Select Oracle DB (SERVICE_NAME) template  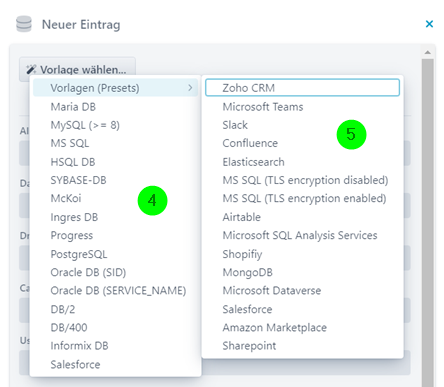pos(115,291)
